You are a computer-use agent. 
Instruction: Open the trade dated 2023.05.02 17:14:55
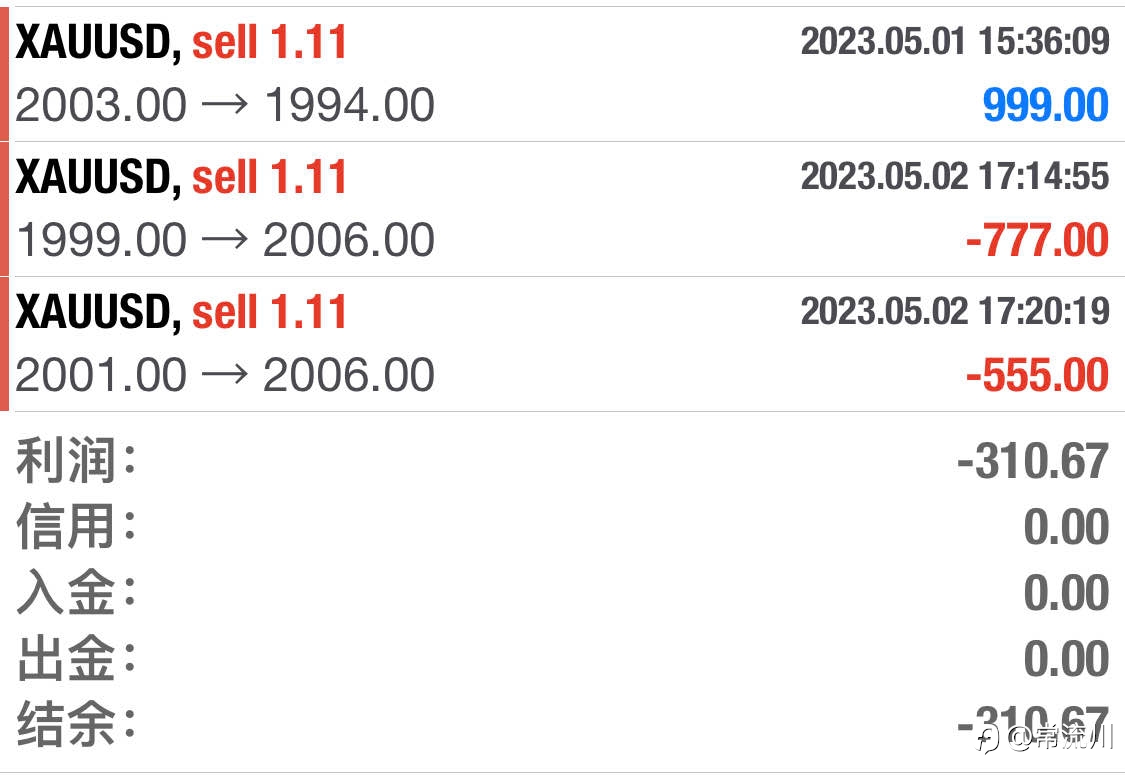click(955, 176)
